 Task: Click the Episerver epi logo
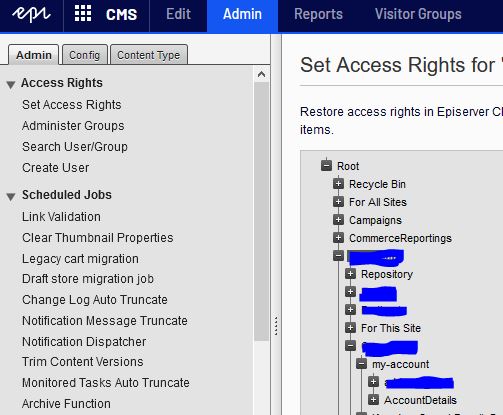31,14
